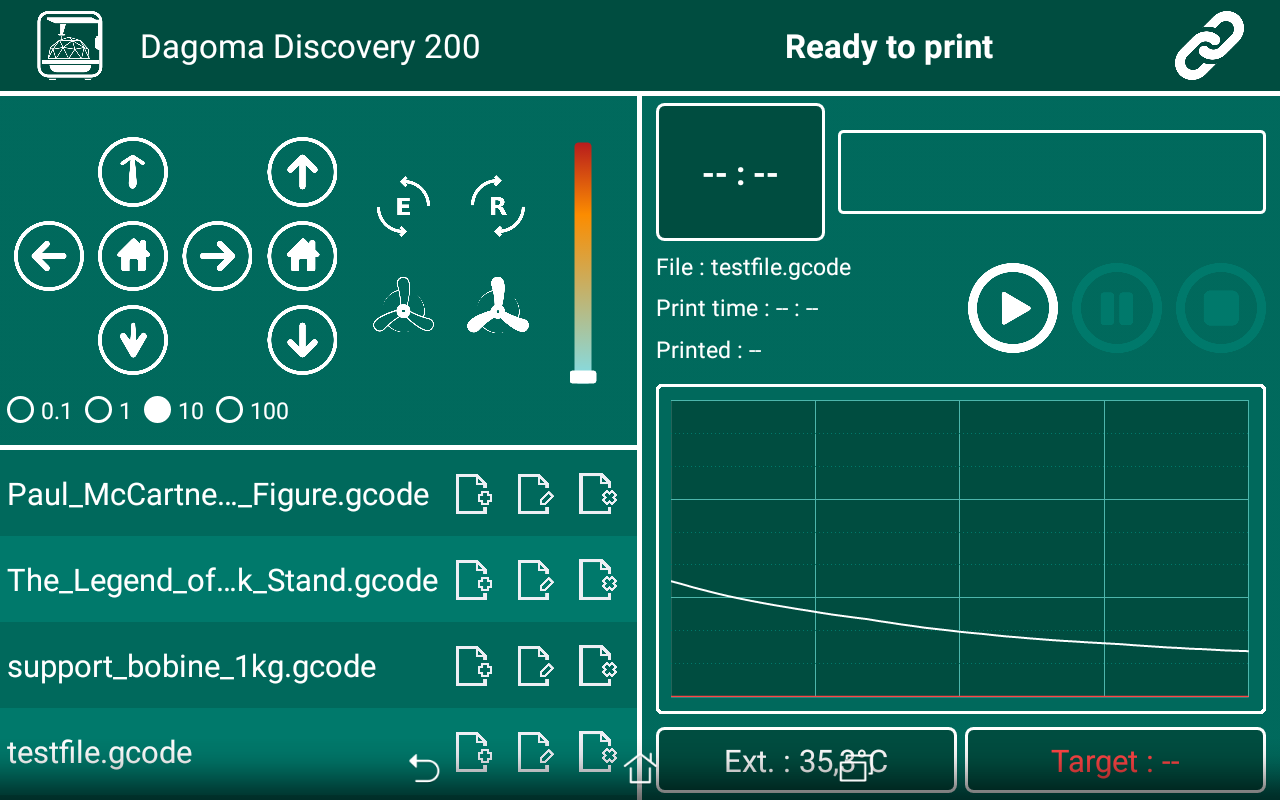This screenshot has height=800, width=1280.
Task: Stop the print
Action: pos(1221,308)
